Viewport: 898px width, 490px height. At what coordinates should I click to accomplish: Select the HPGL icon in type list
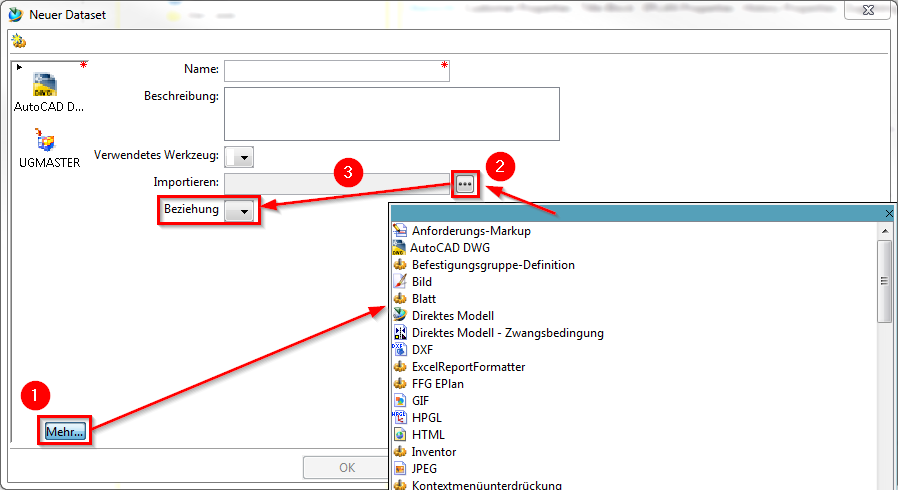400,418
